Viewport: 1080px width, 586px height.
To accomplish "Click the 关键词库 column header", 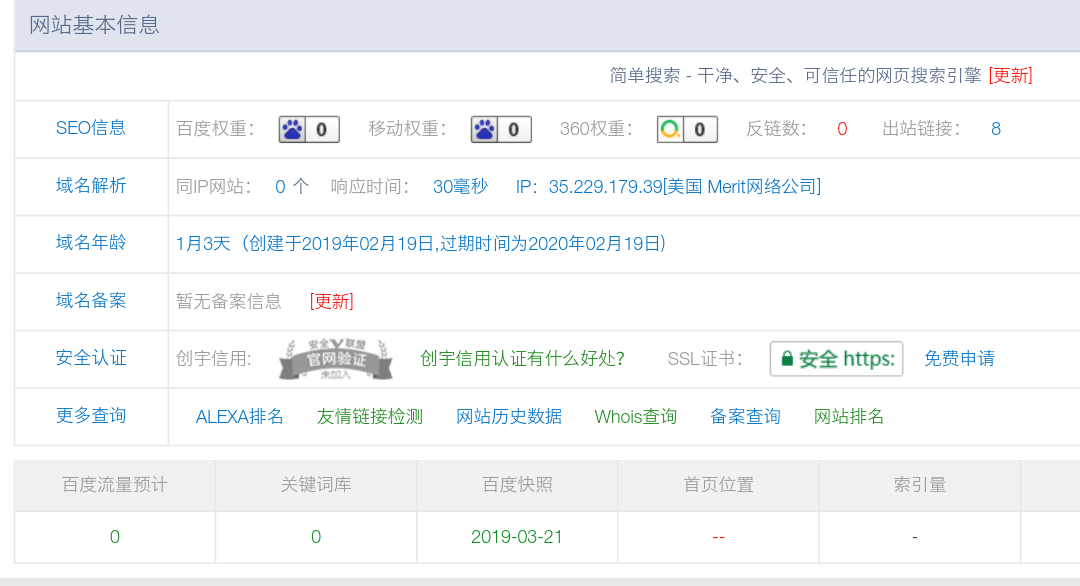I will pos(316,485).
